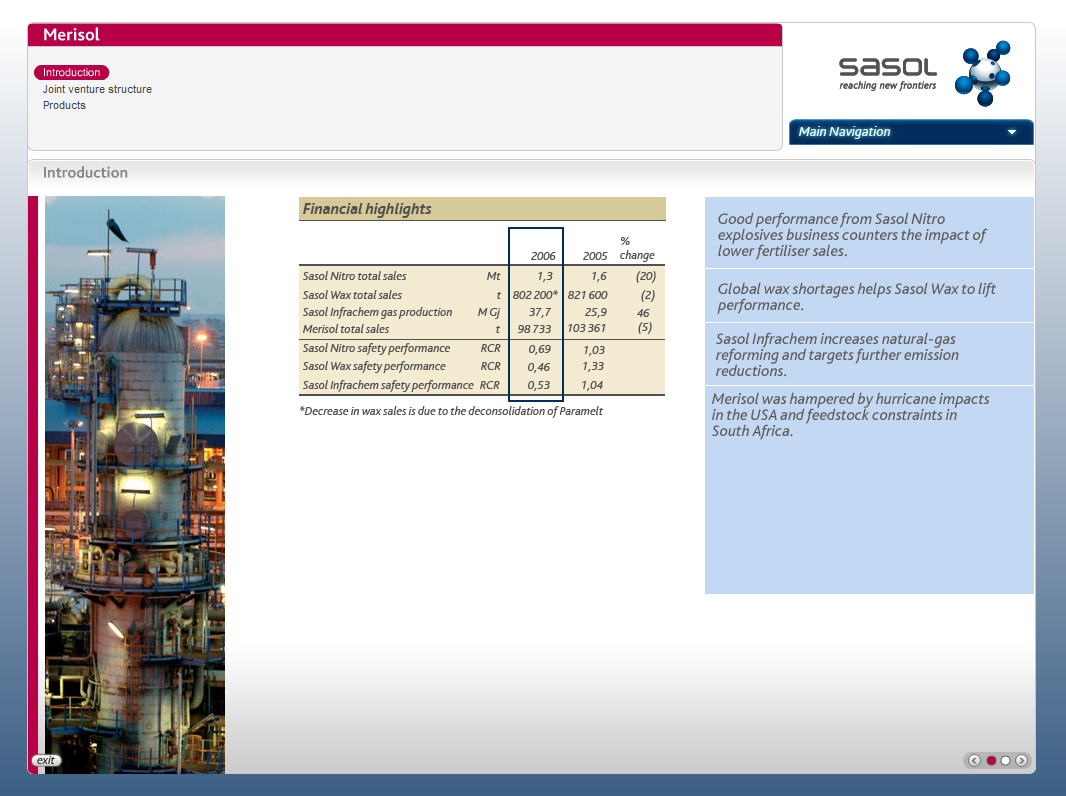Screen dimensions: 1066x796
Task: Click the Merisol title header bar
Action: 405,35
